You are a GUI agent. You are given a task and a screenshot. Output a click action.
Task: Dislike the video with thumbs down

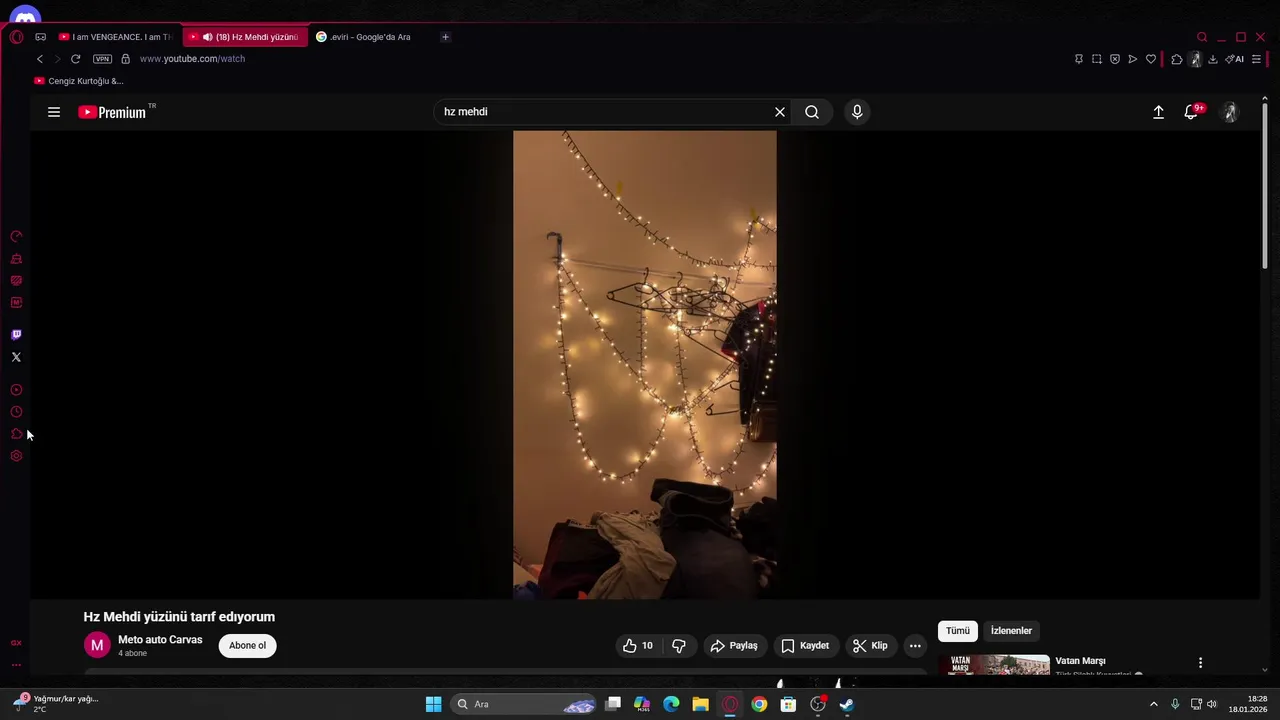[679, 646]
